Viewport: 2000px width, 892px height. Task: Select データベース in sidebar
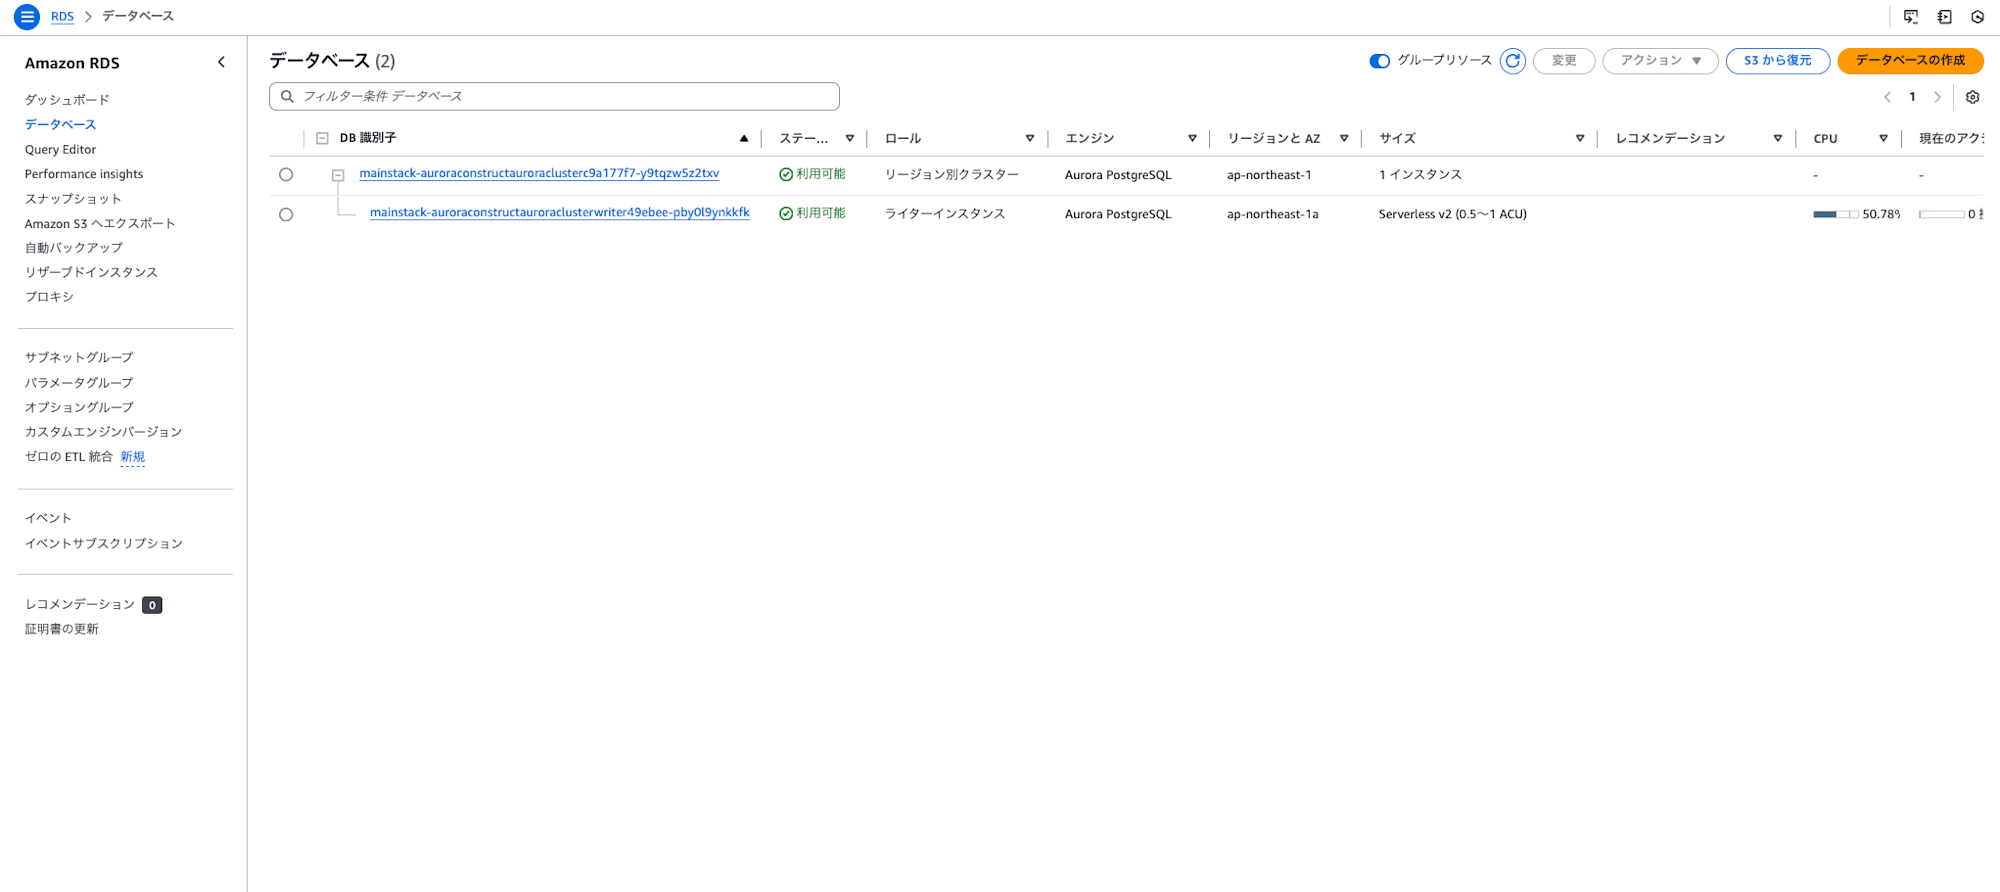point(60,124)
